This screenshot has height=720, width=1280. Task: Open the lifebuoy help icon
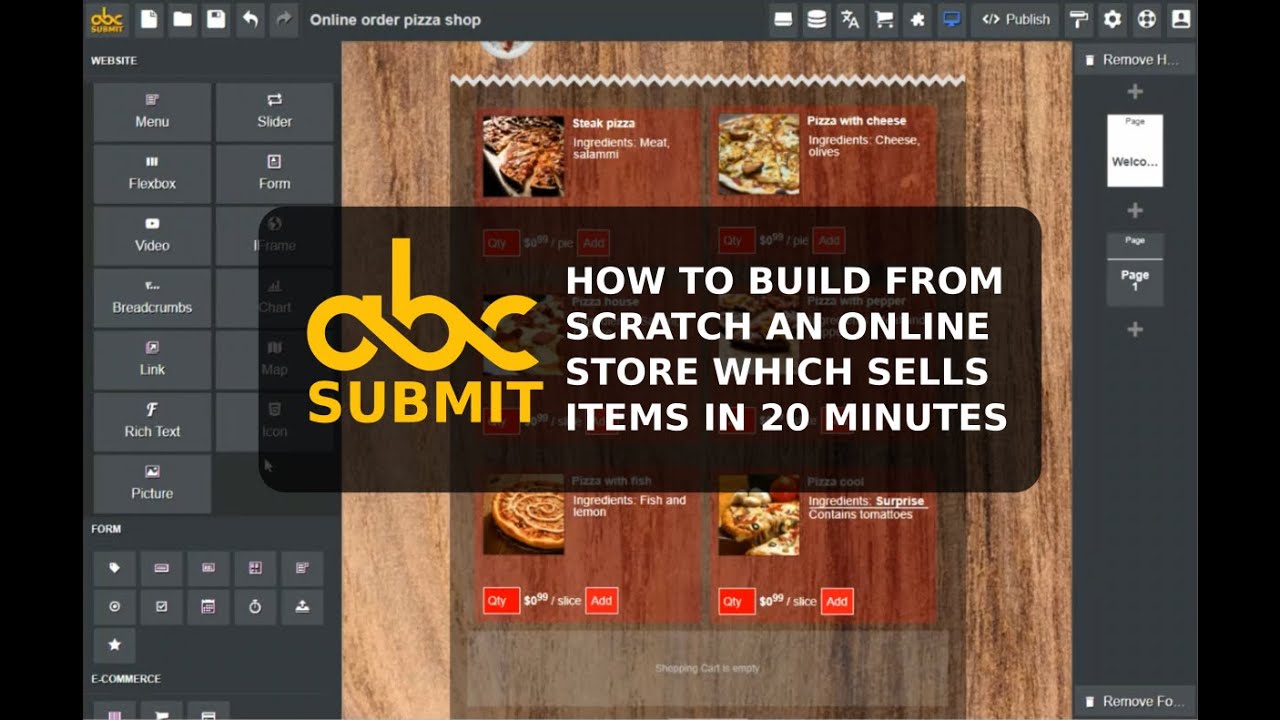click(x=1146, y=20)
